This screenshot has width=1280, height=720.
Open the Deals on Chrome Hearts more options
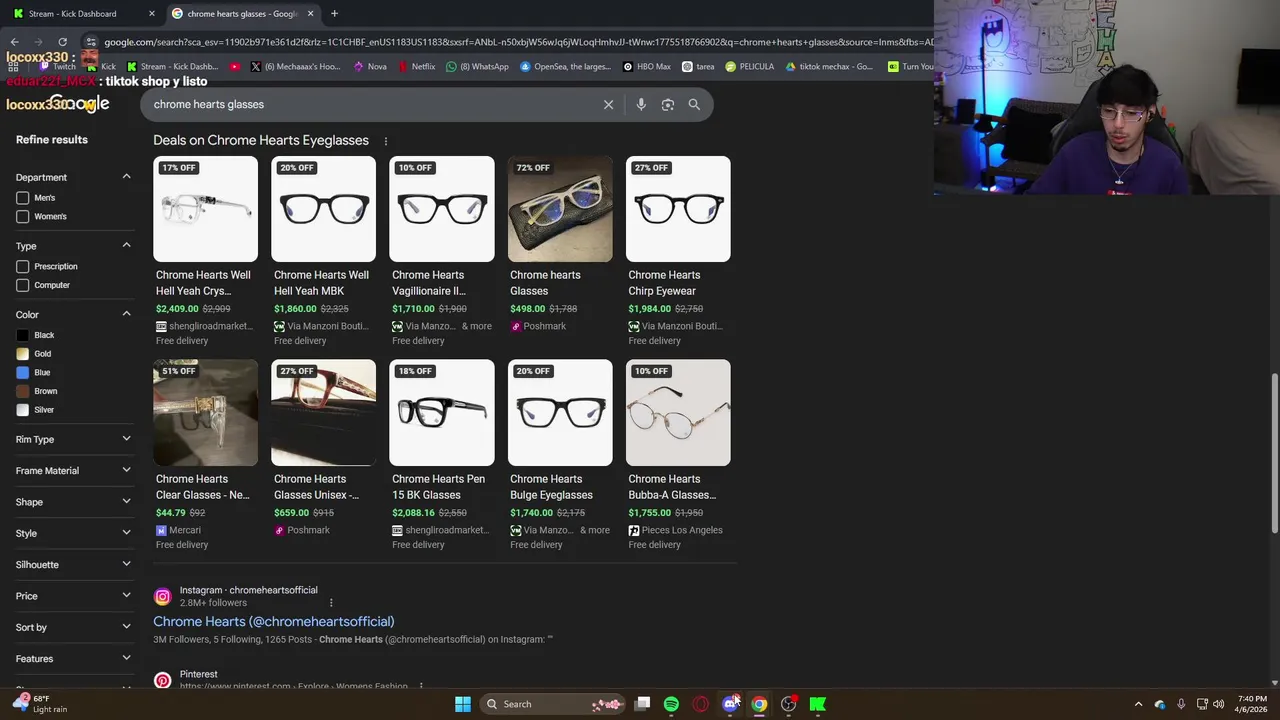[386, 141]
